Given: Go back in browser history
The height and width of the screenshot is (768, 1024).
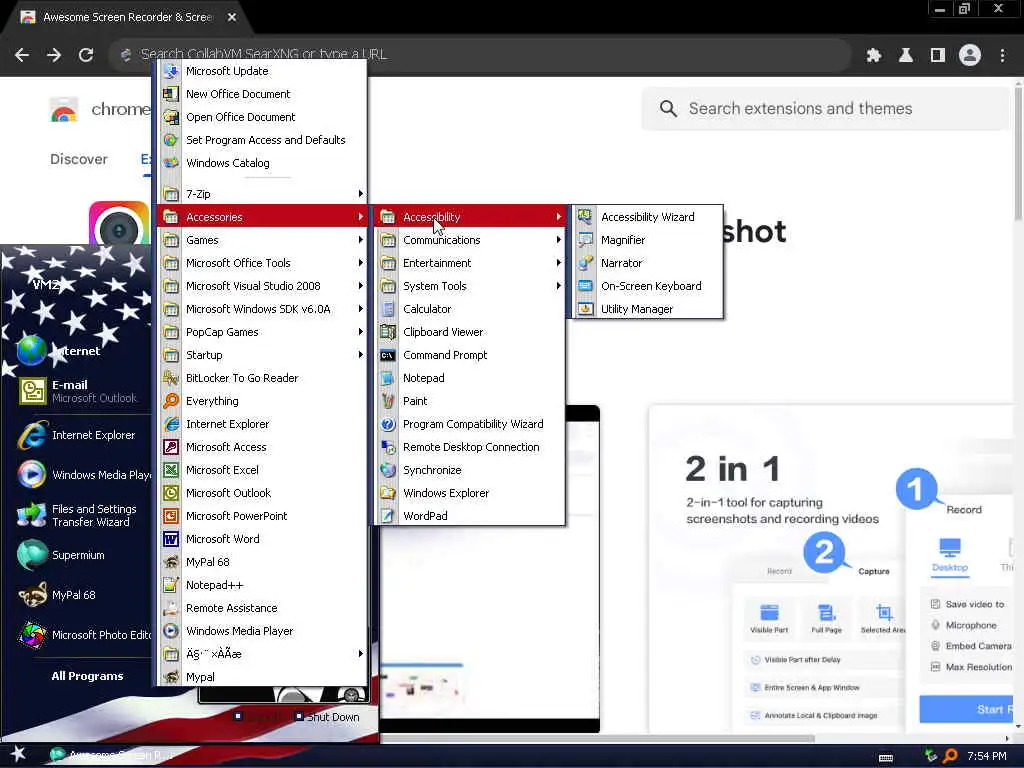Looking at the screenshot, I should [22, 55].
